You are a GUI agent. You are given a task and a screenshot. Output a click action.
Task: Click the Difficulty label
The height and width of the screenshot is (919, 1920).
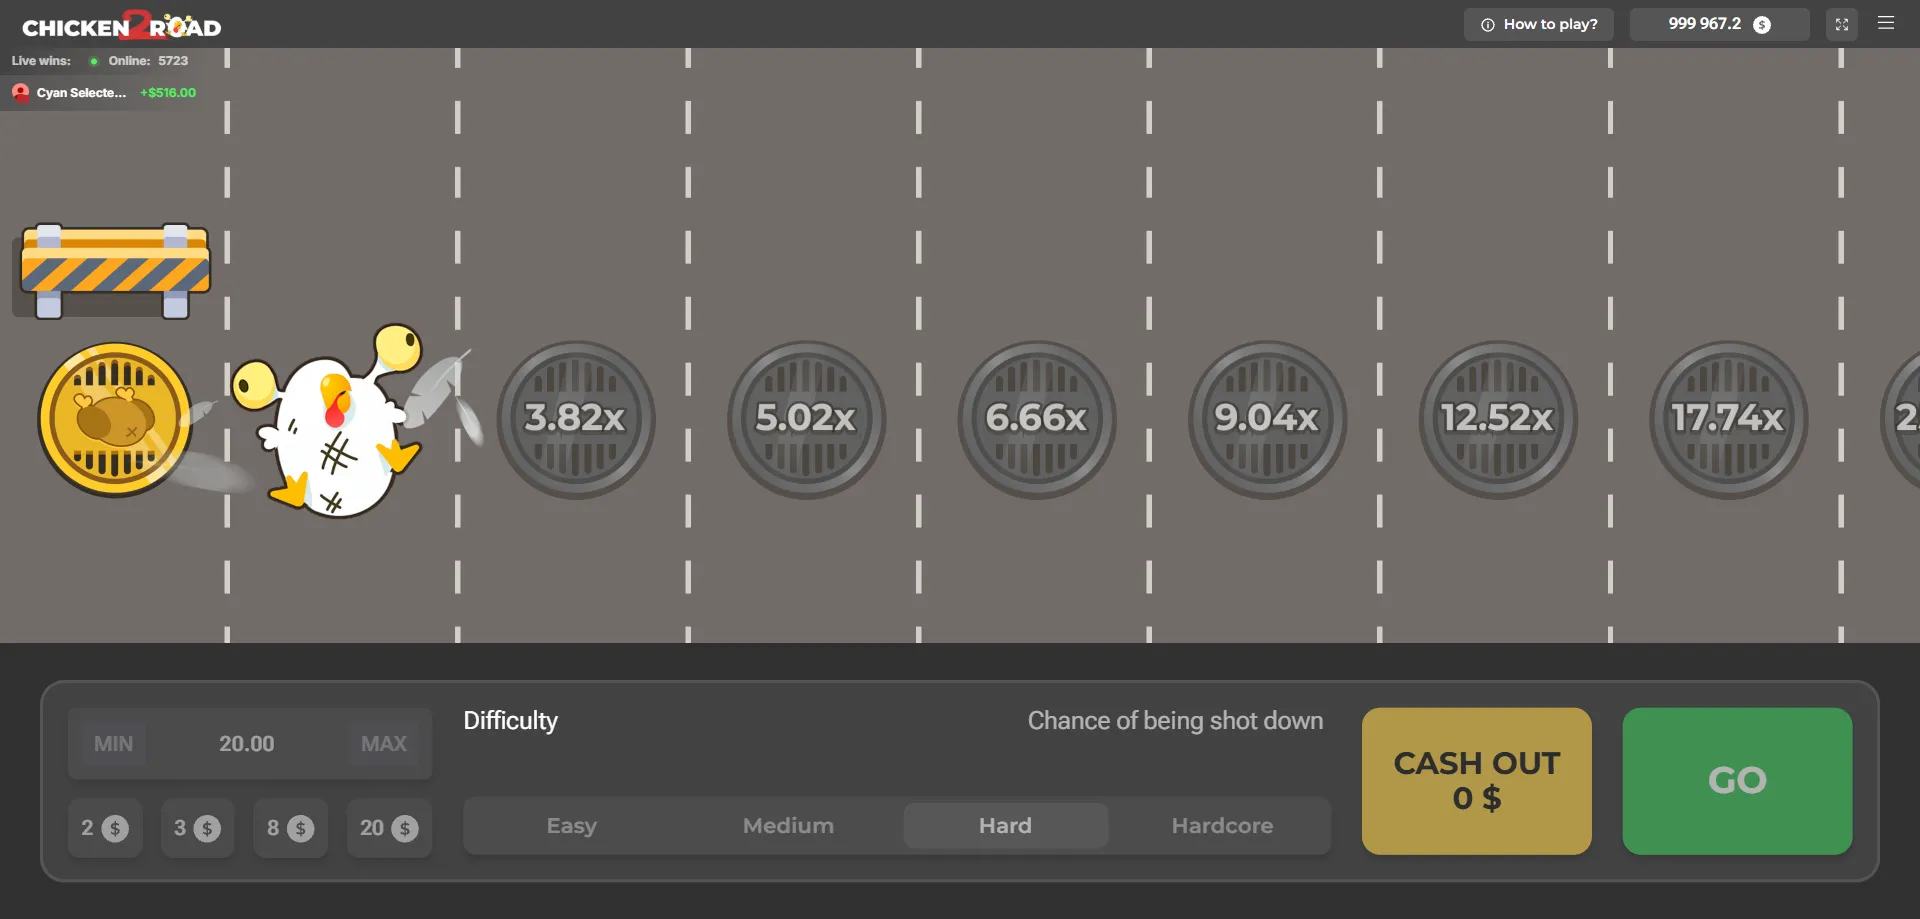tap(510, 721)
